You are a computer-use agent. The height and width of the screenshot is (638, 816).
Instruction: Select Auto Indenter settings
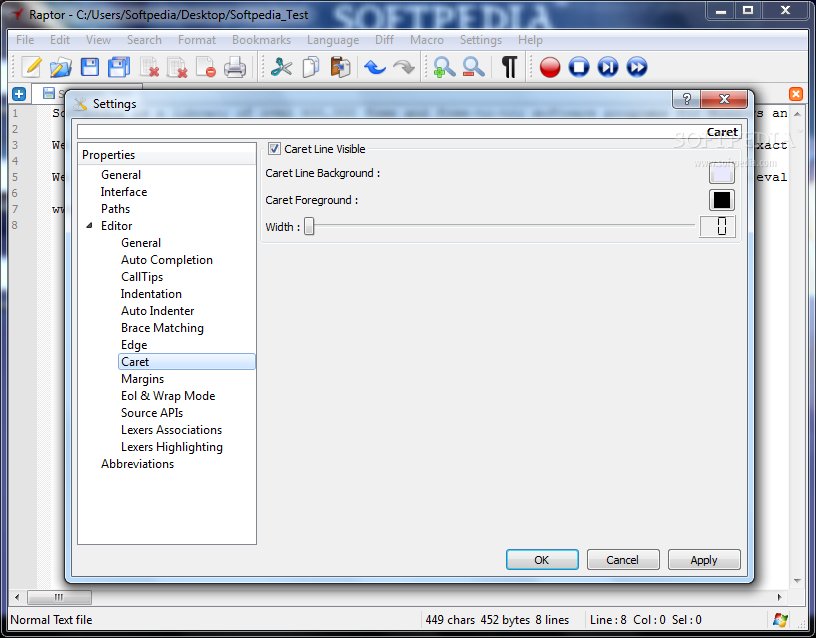point(157,311)
